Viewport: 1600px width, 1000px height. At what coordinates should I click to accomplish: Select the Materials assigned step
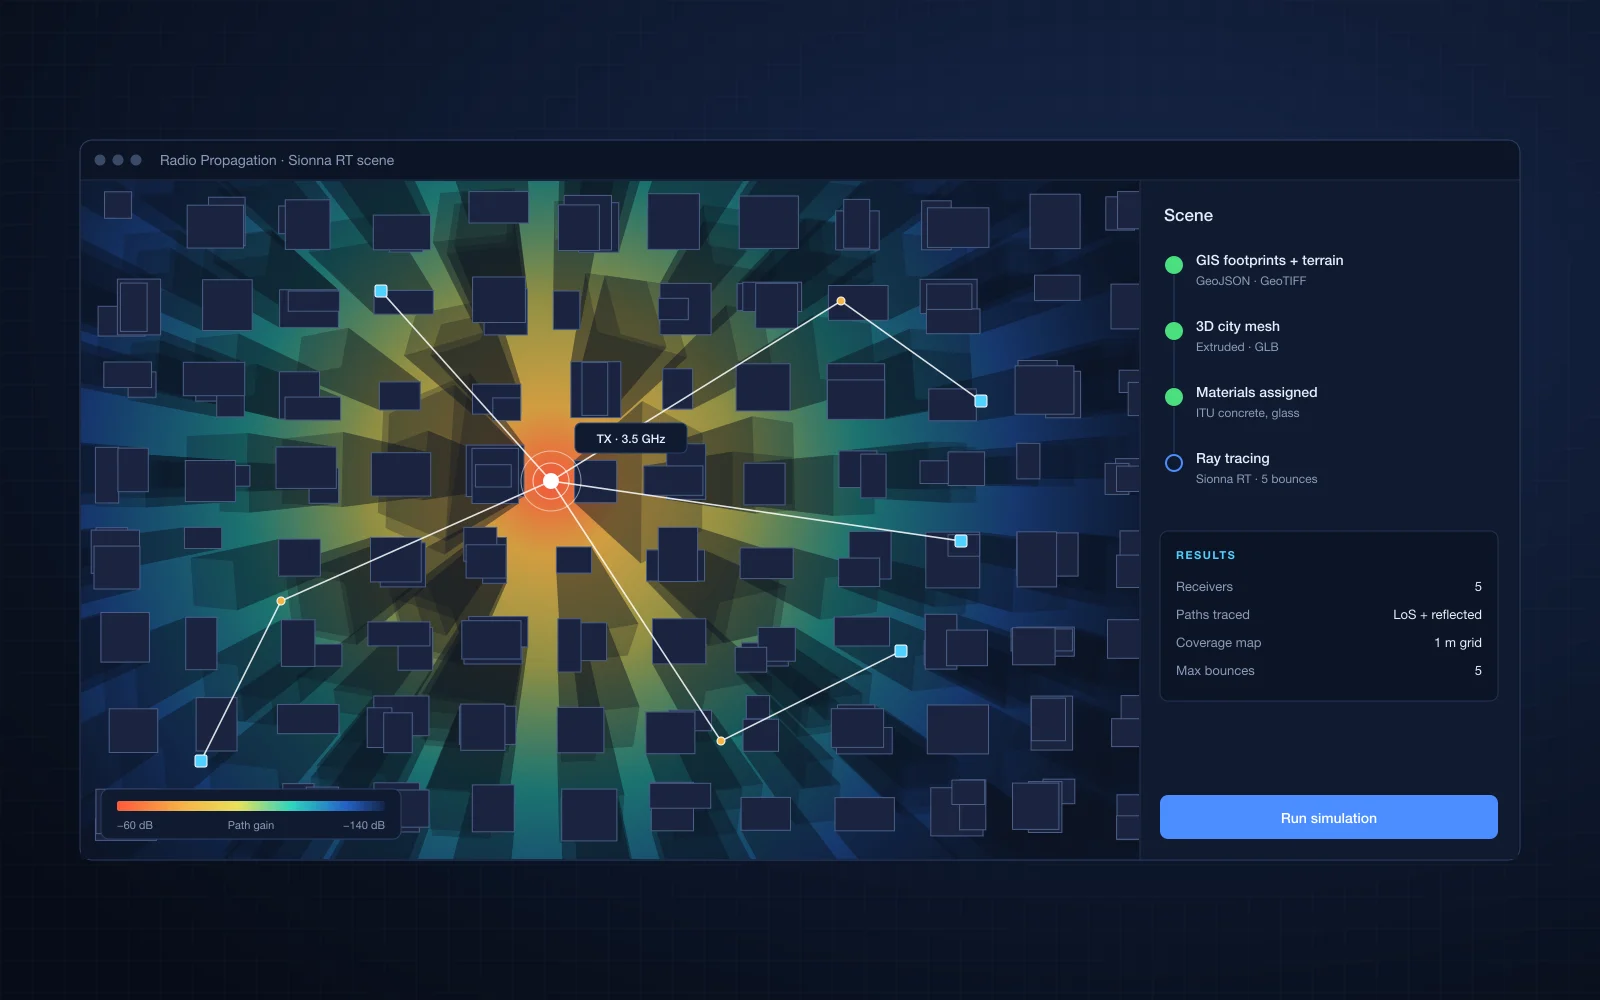(1256, 392)
